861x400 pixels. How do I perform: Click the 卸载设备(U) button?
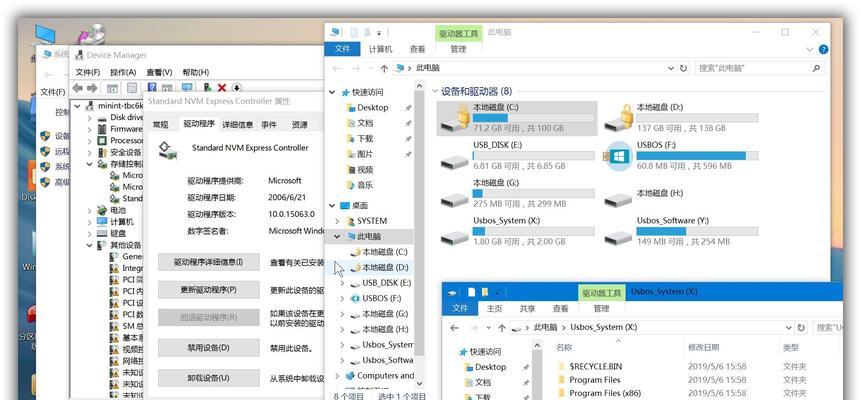click(209, 378)
